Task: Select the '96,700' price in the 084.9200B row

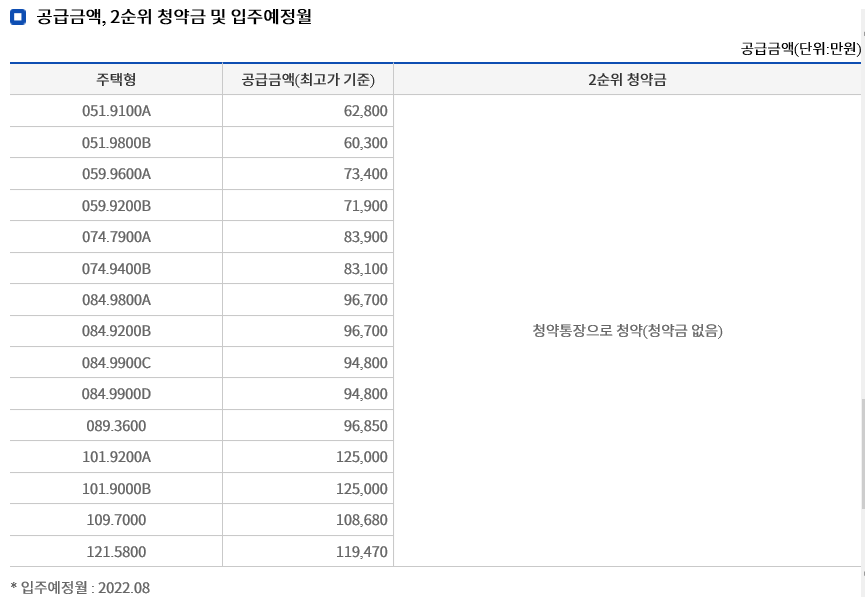Action: pyautogui.click(x=308, y=331)
